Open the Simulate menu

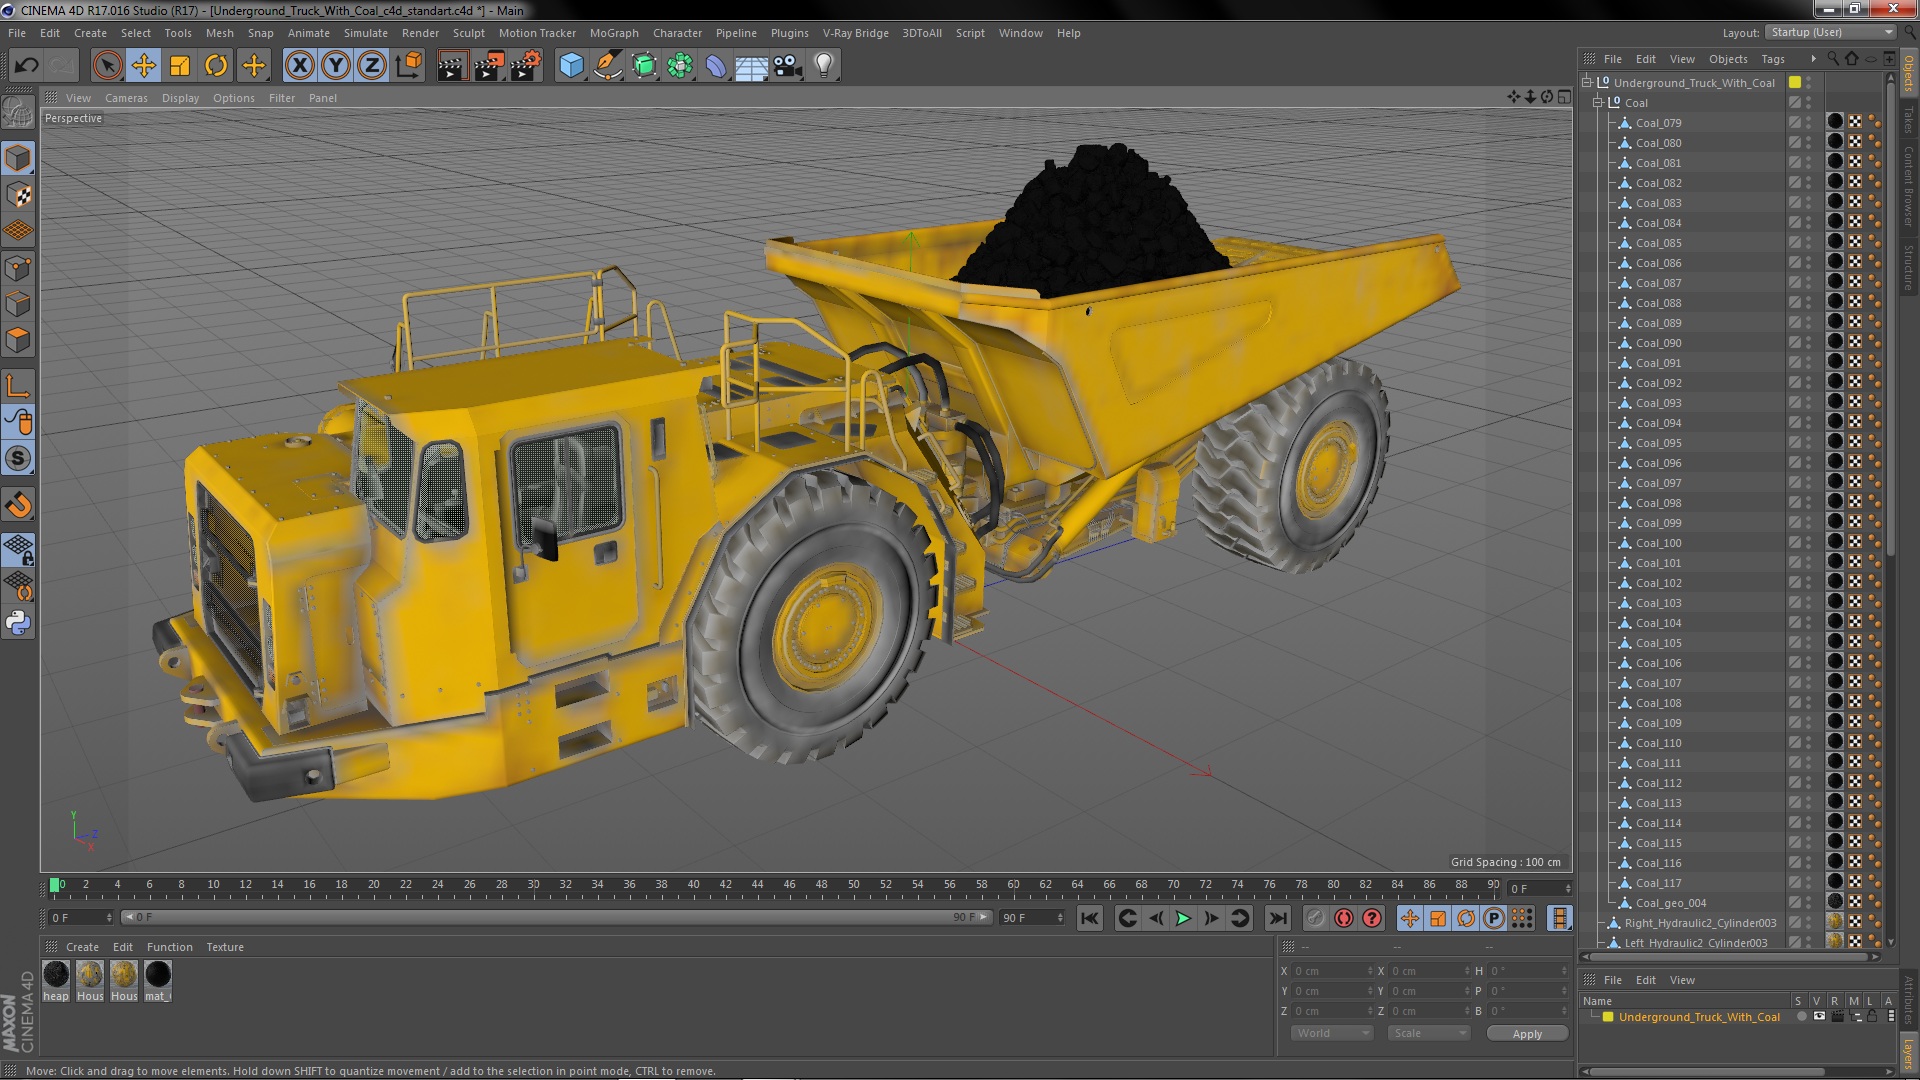tap(365, 33)
